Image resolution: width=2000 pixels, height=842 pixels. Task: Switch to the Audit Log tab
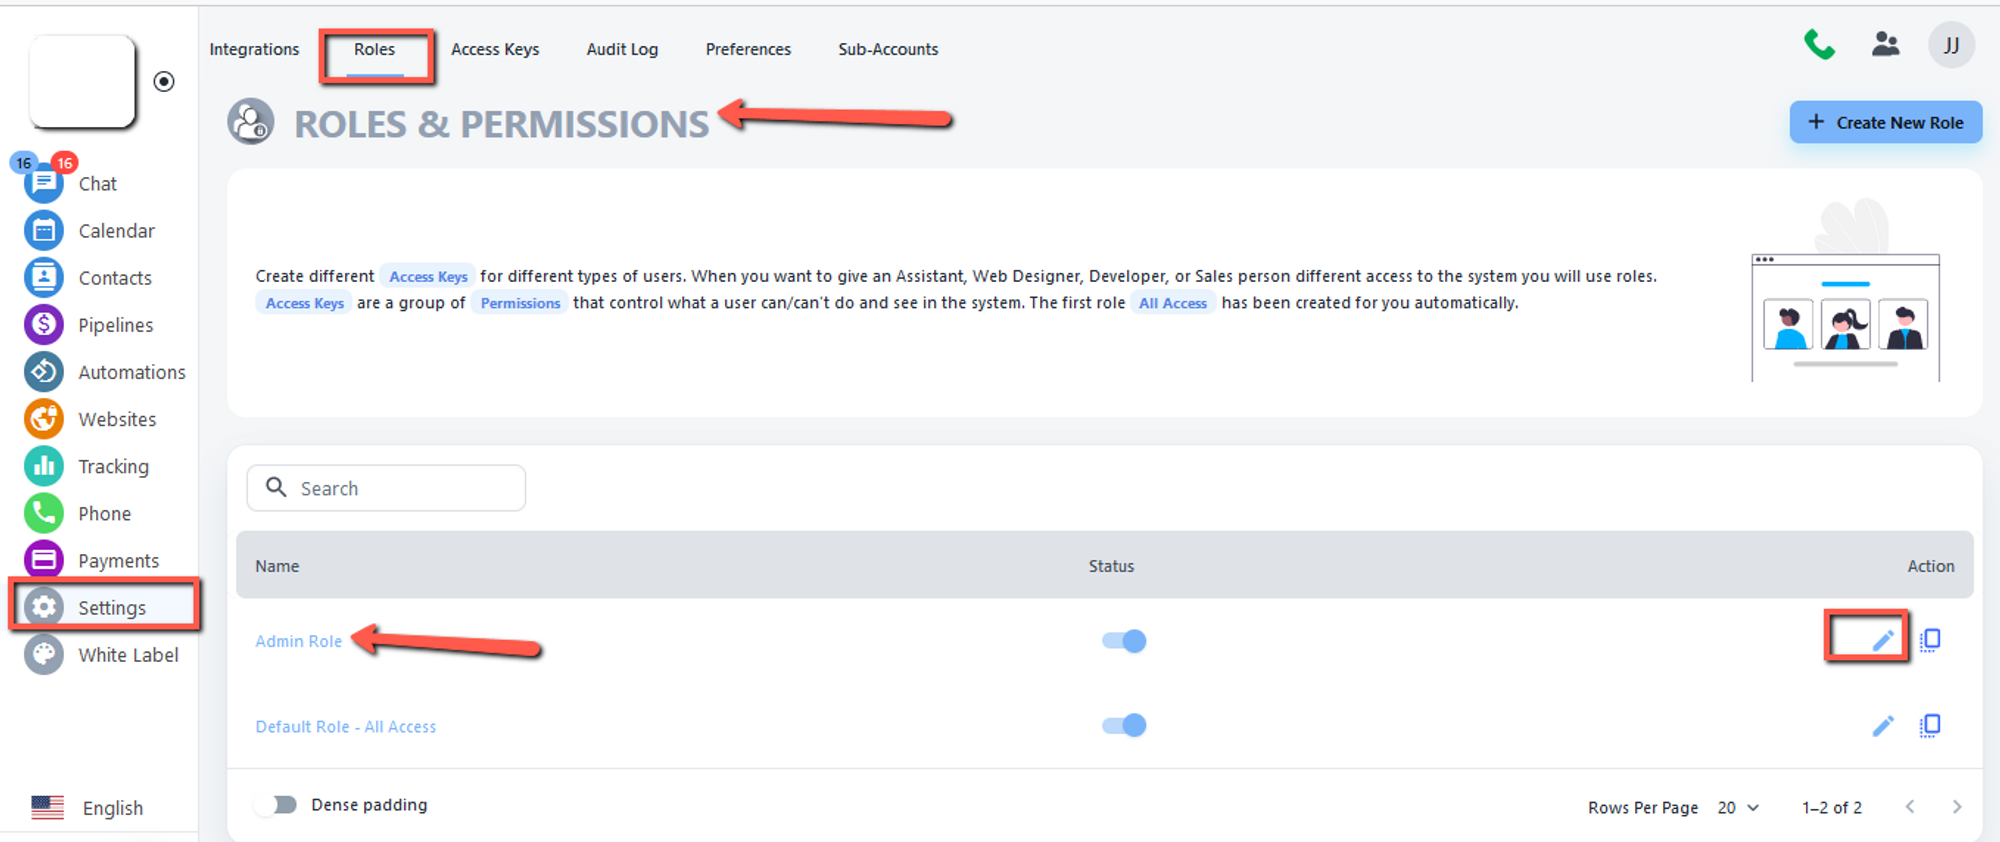point(621,50)
